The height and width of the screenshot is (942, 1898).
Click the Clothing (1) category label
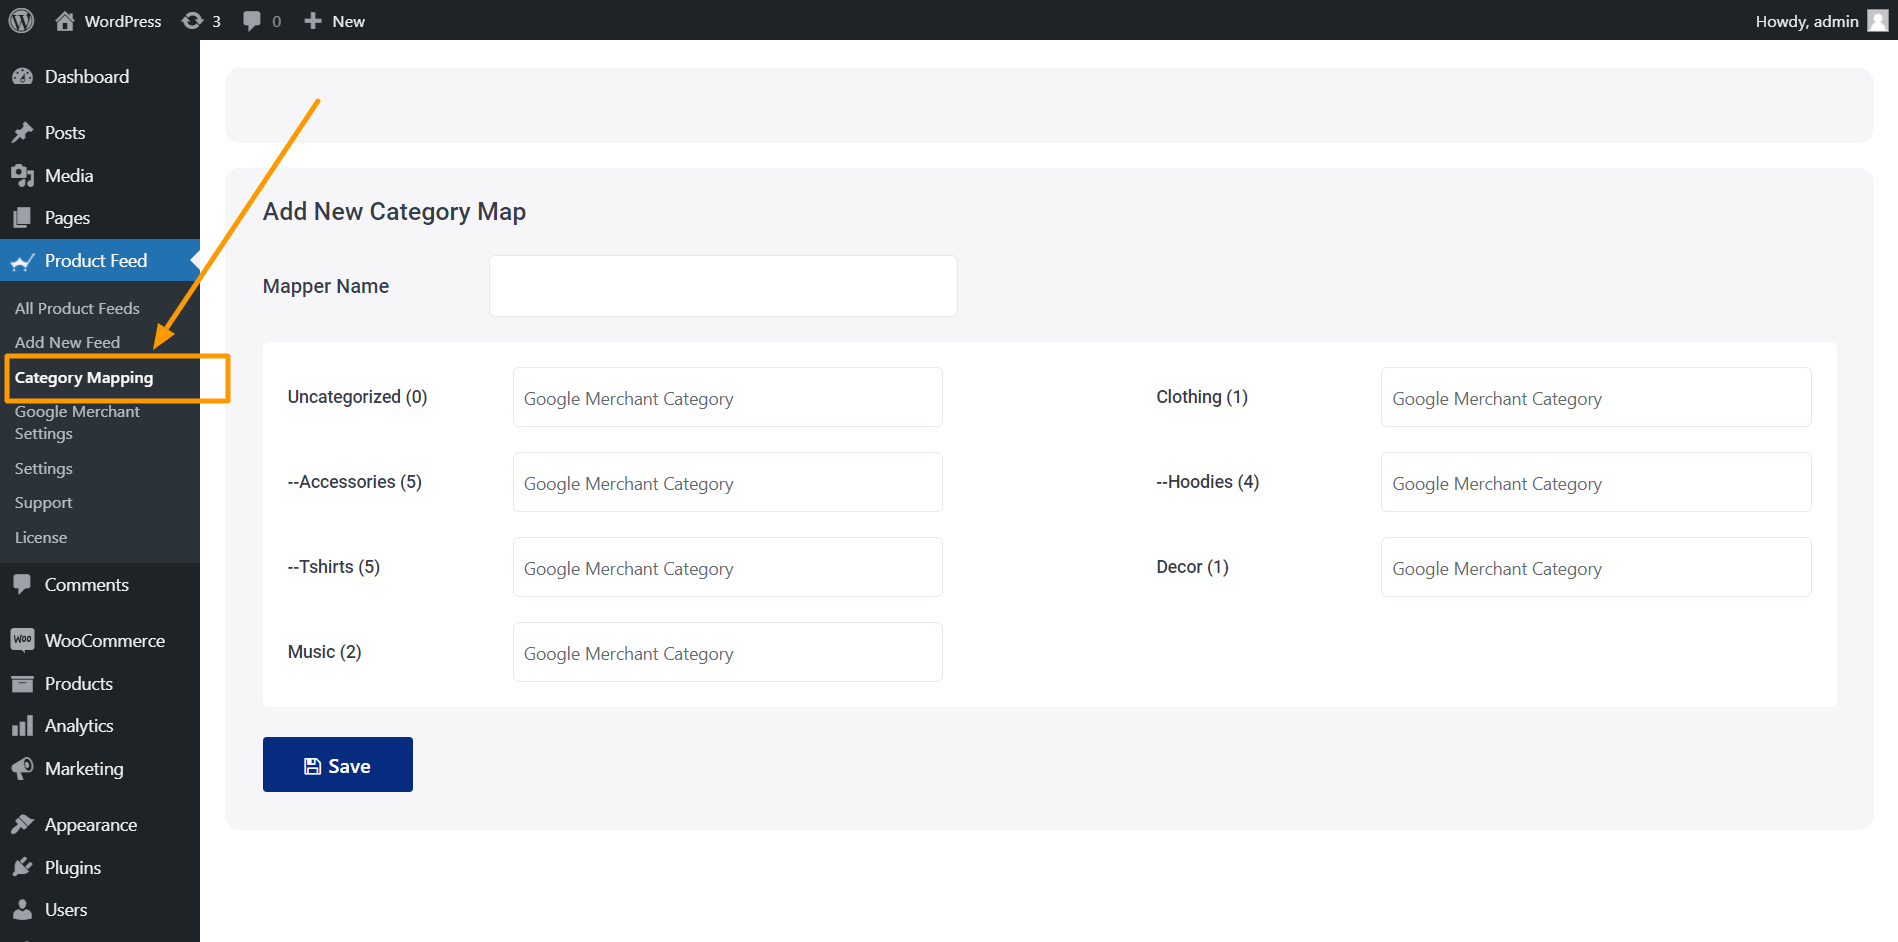[1202, 397]
